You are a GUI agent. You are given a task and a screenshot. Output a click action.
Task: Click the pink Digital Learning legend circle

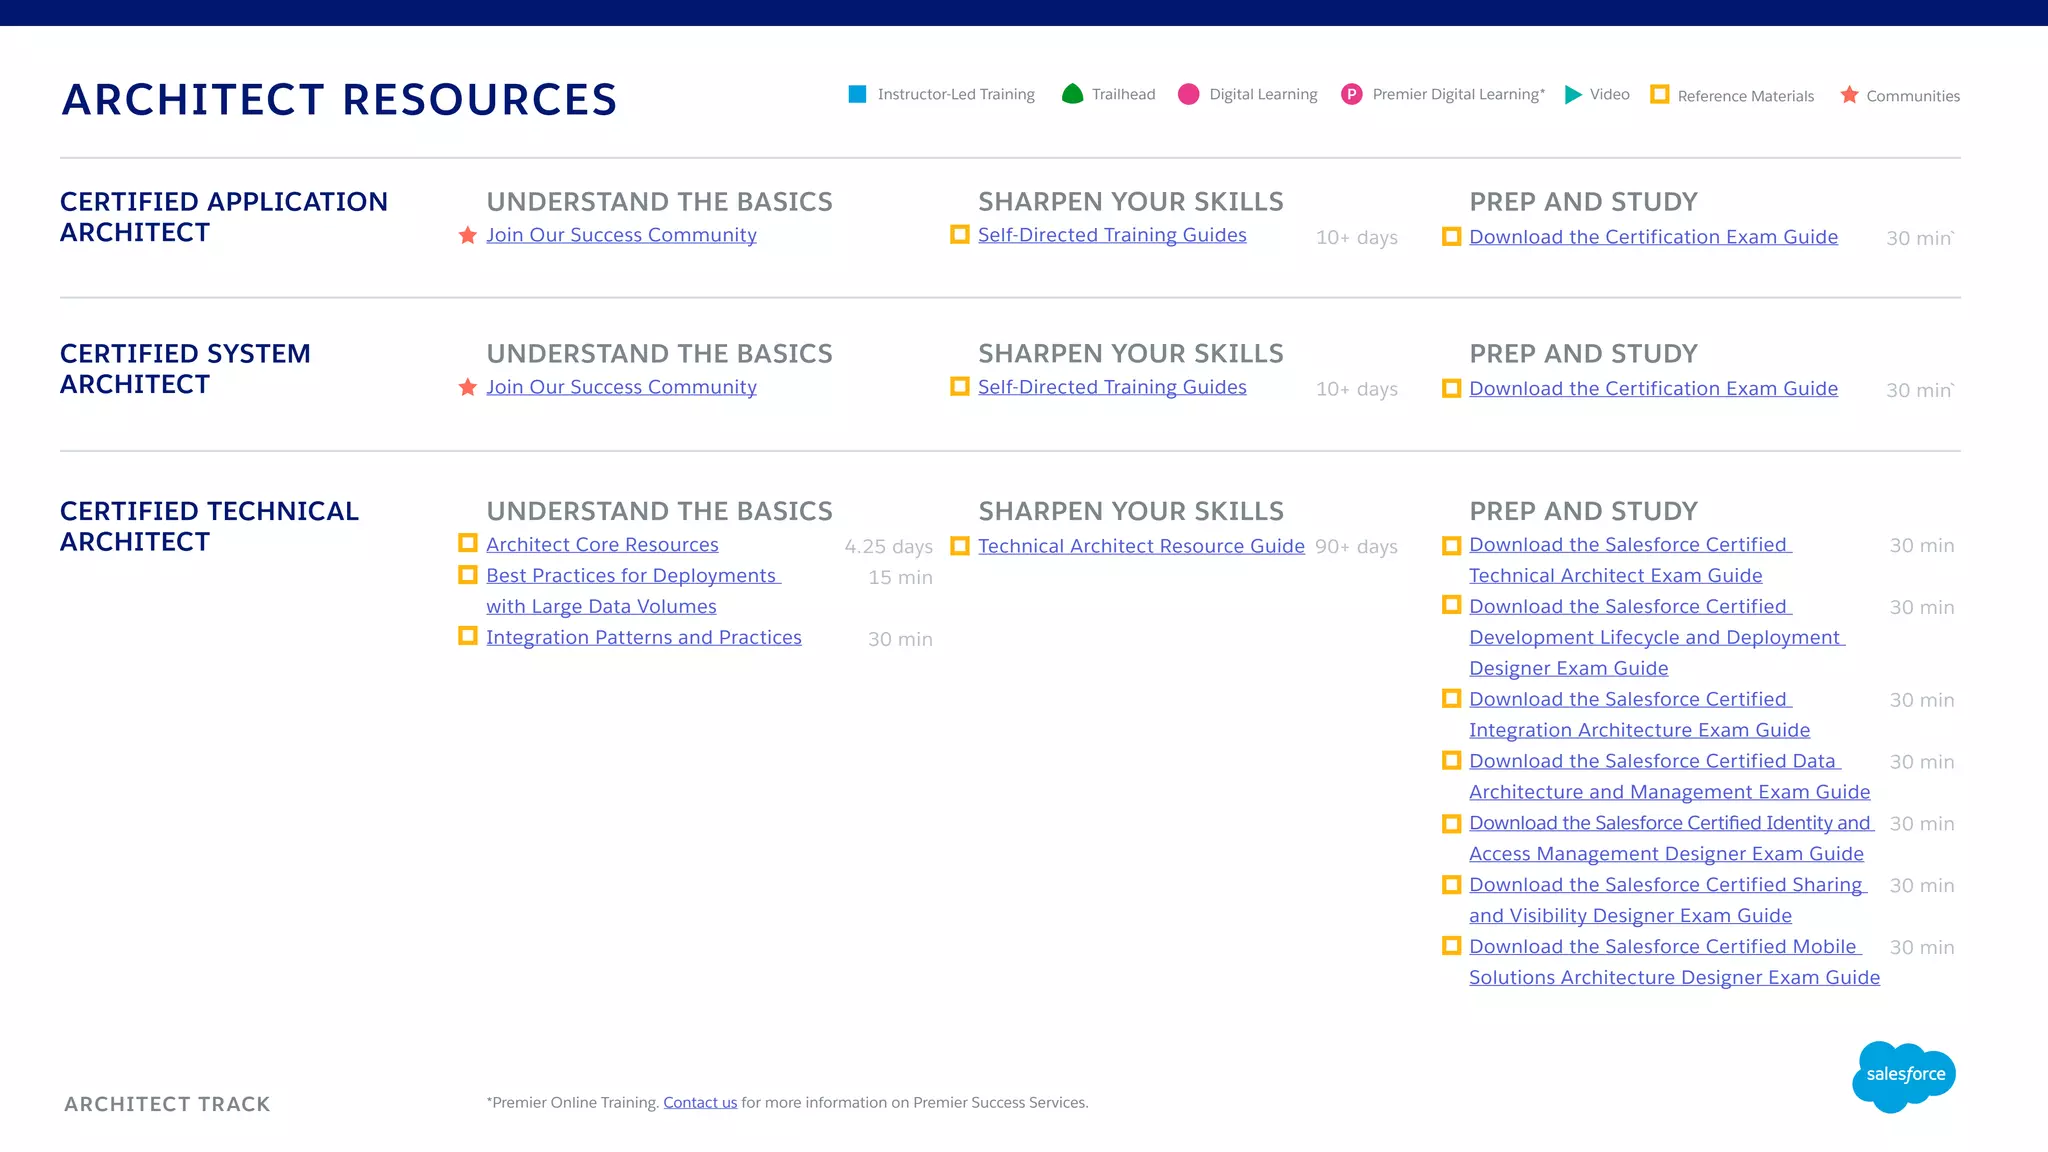(1188, 94)
